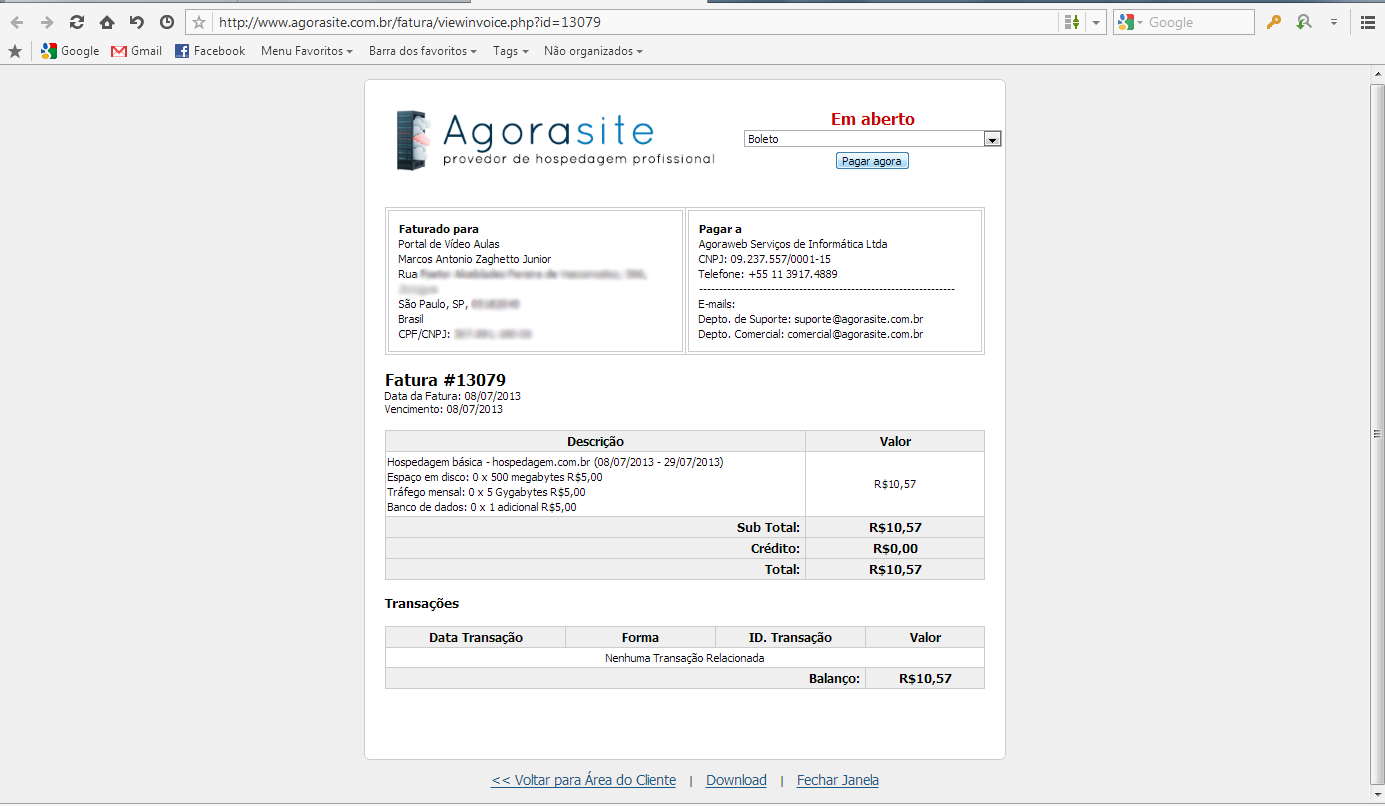The width and height of the screenshot is (1385, 806).
Task: Click the Fechar Janela link
Action: pyautogui.click(x=838, y=780)
